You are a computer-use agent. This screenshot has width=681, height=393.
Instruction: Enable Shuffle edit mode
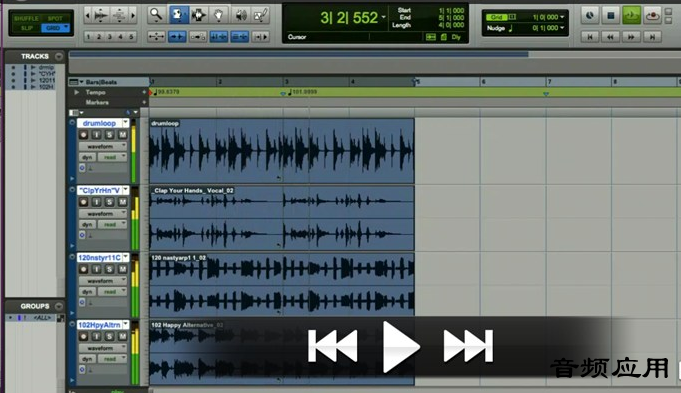pyautogui.click(x=26, y=18)
